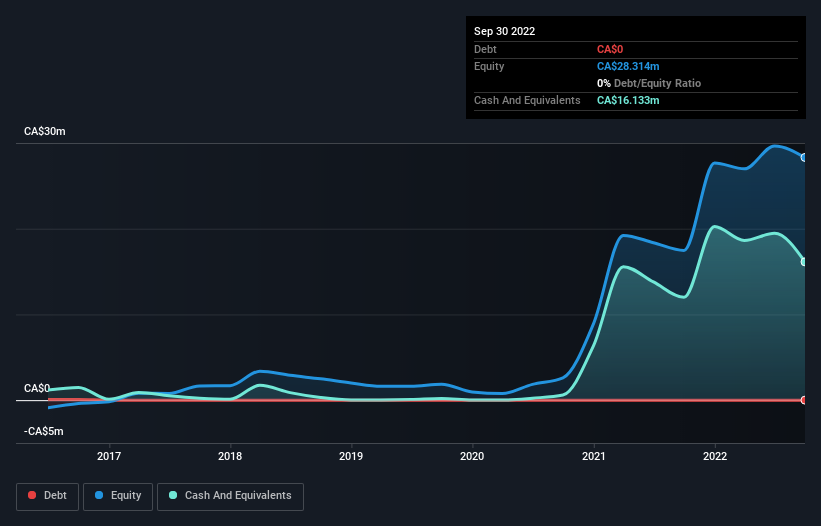
Task: Toggle the Equity legend button
Action: click(118, 496)
